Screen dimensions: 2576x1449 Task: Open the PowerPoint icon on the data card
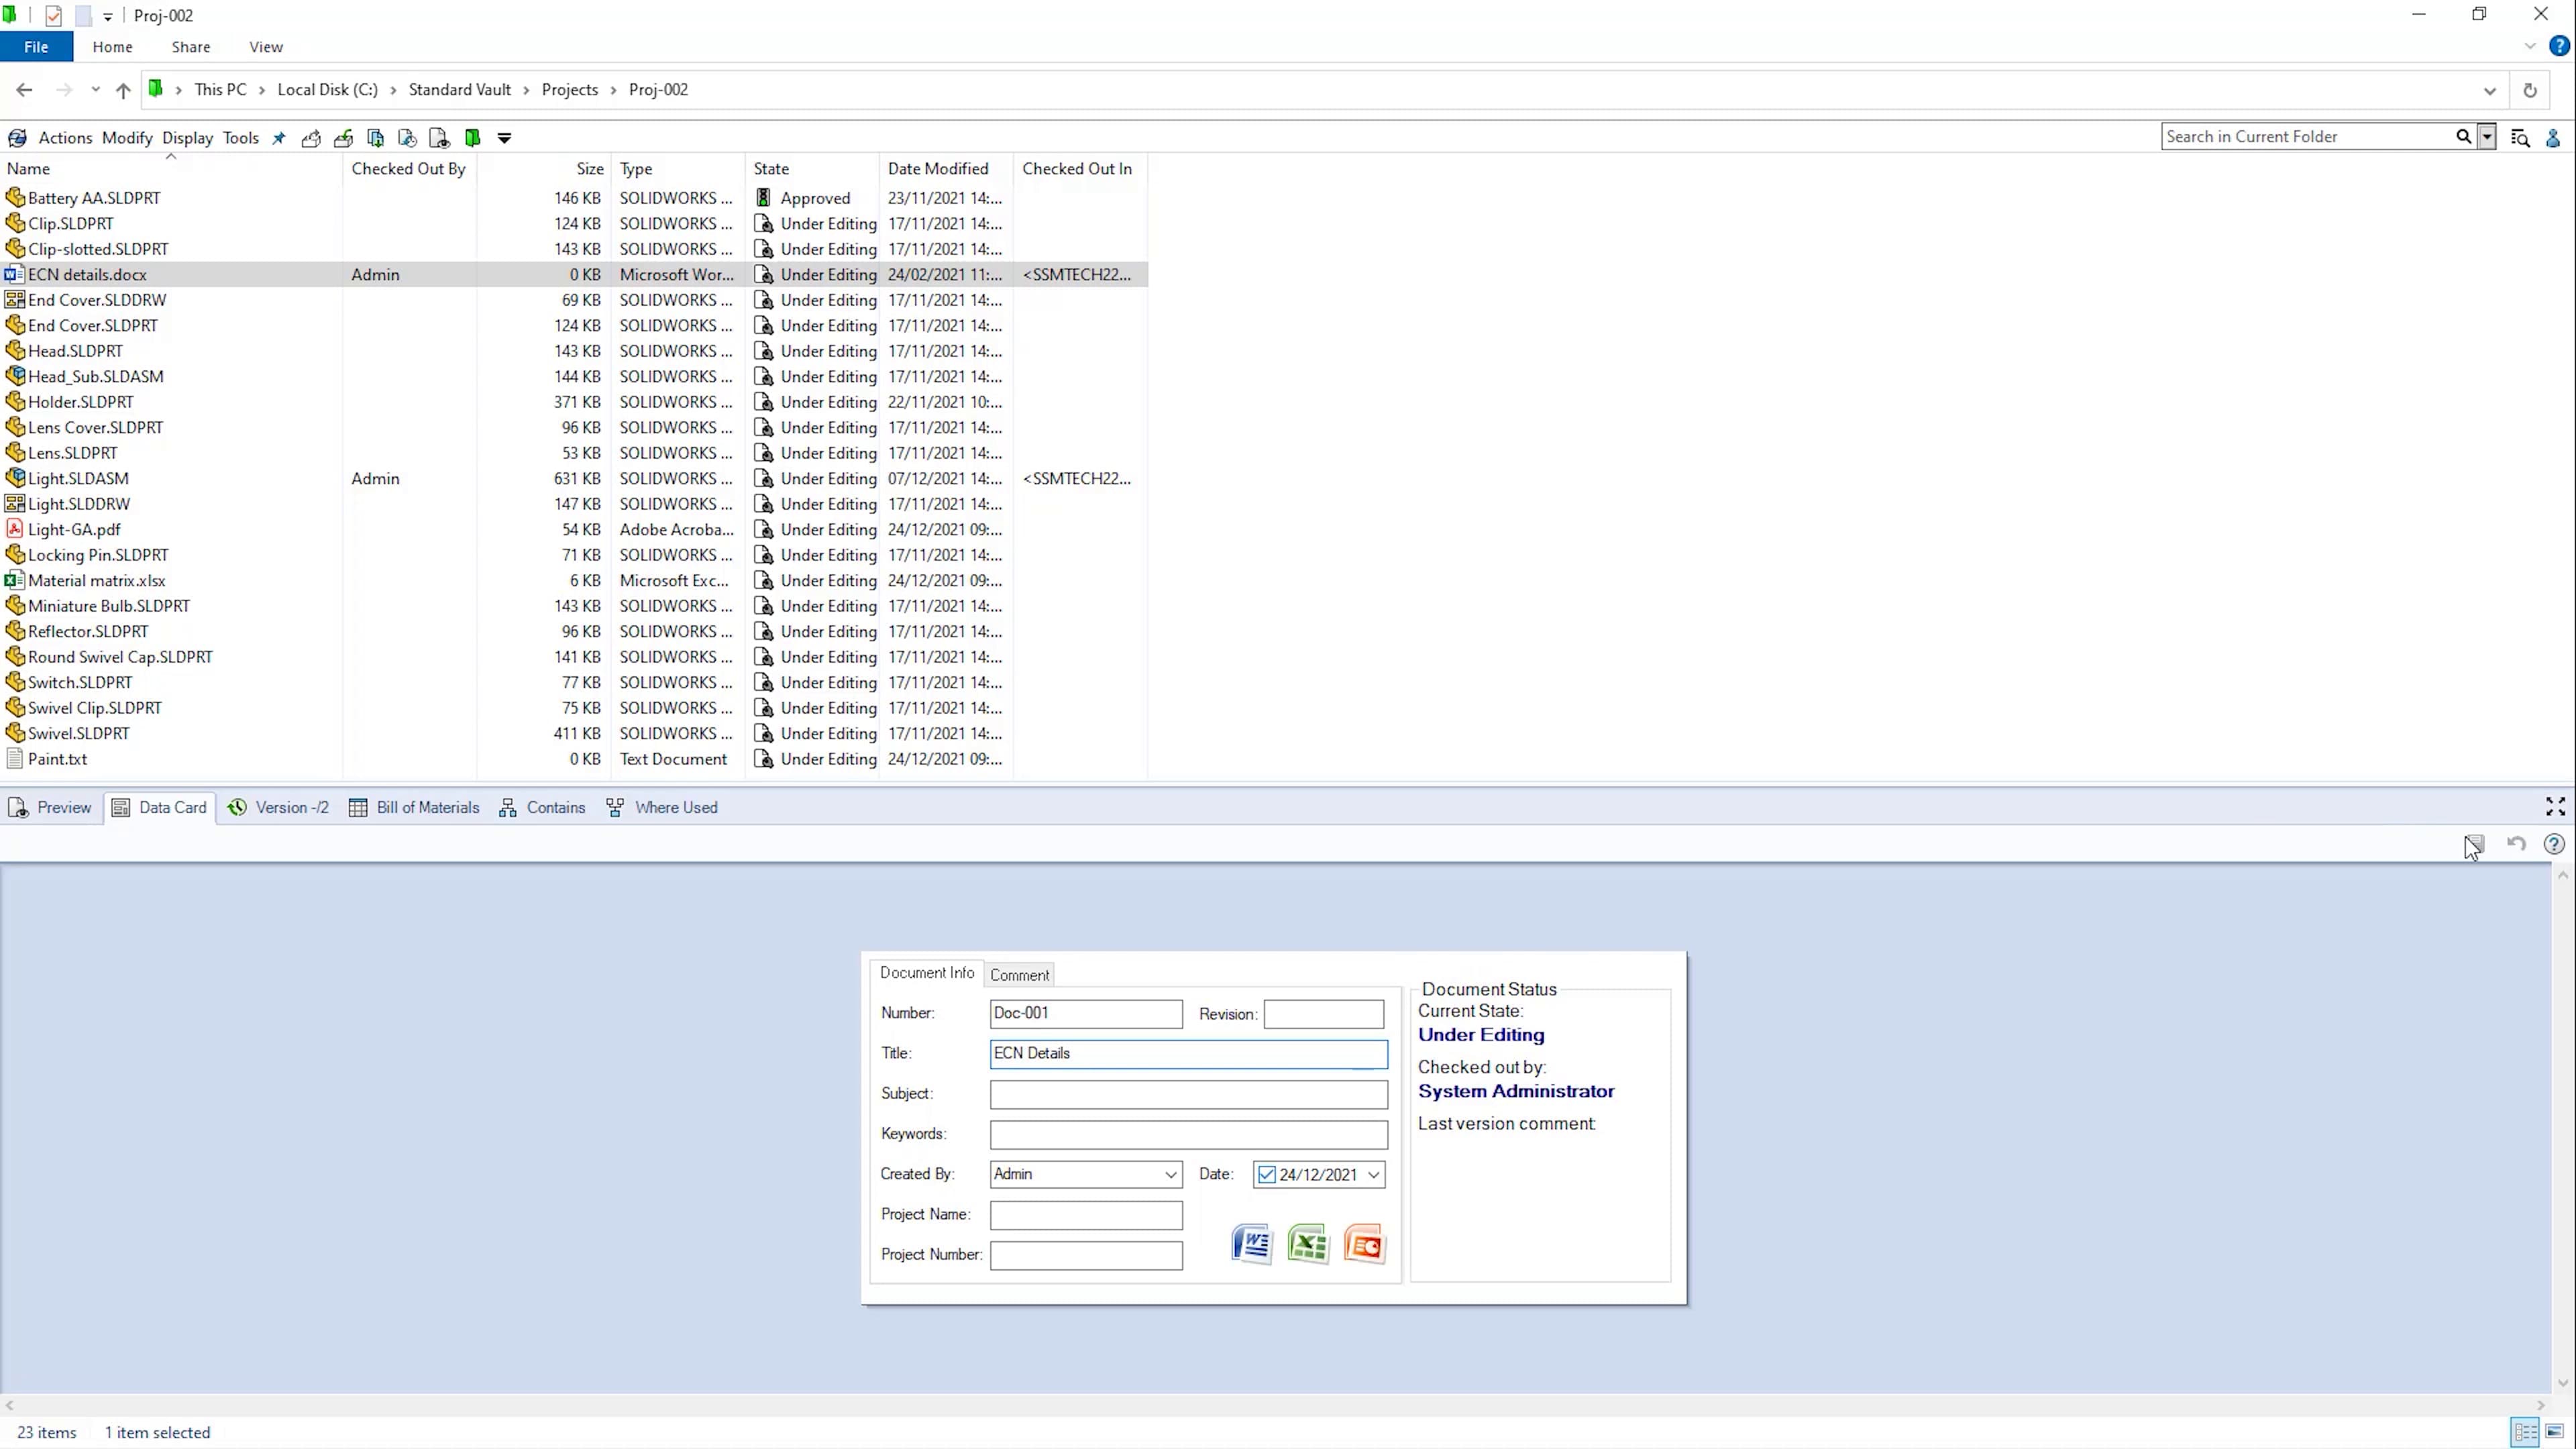1364,1244
